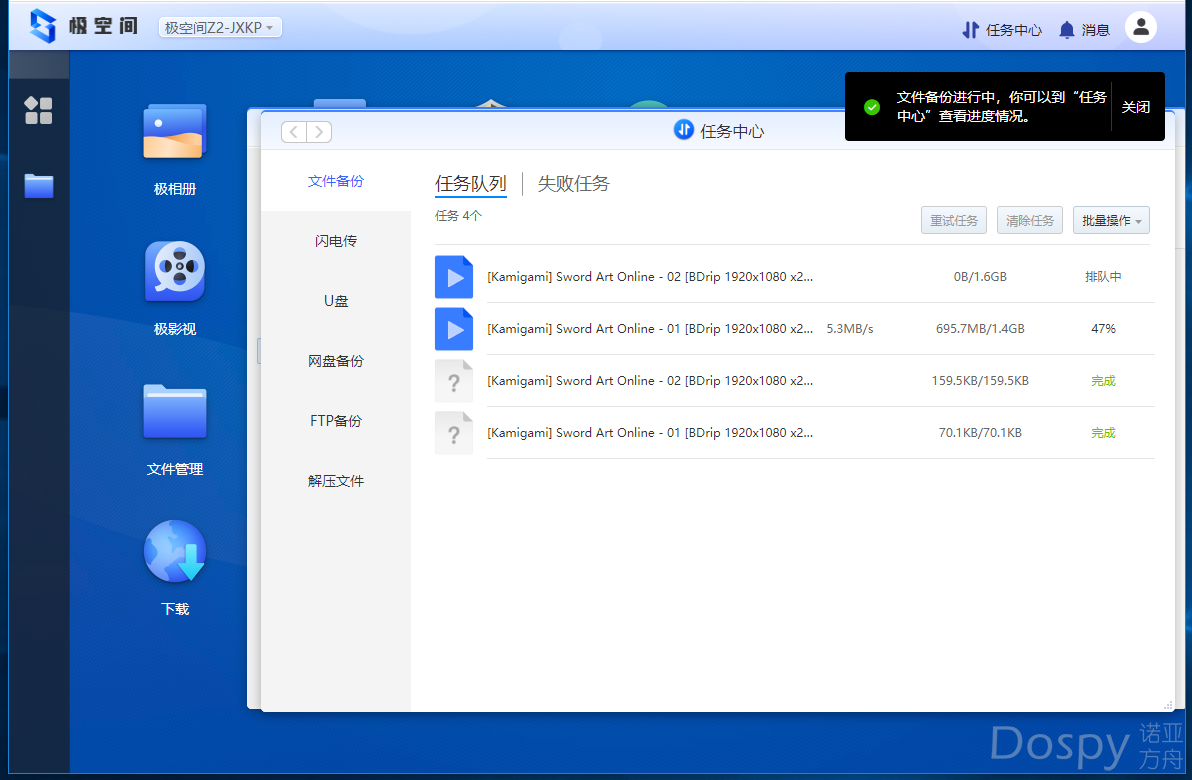Select 解压文件 in the side menu

coord(335,481)
